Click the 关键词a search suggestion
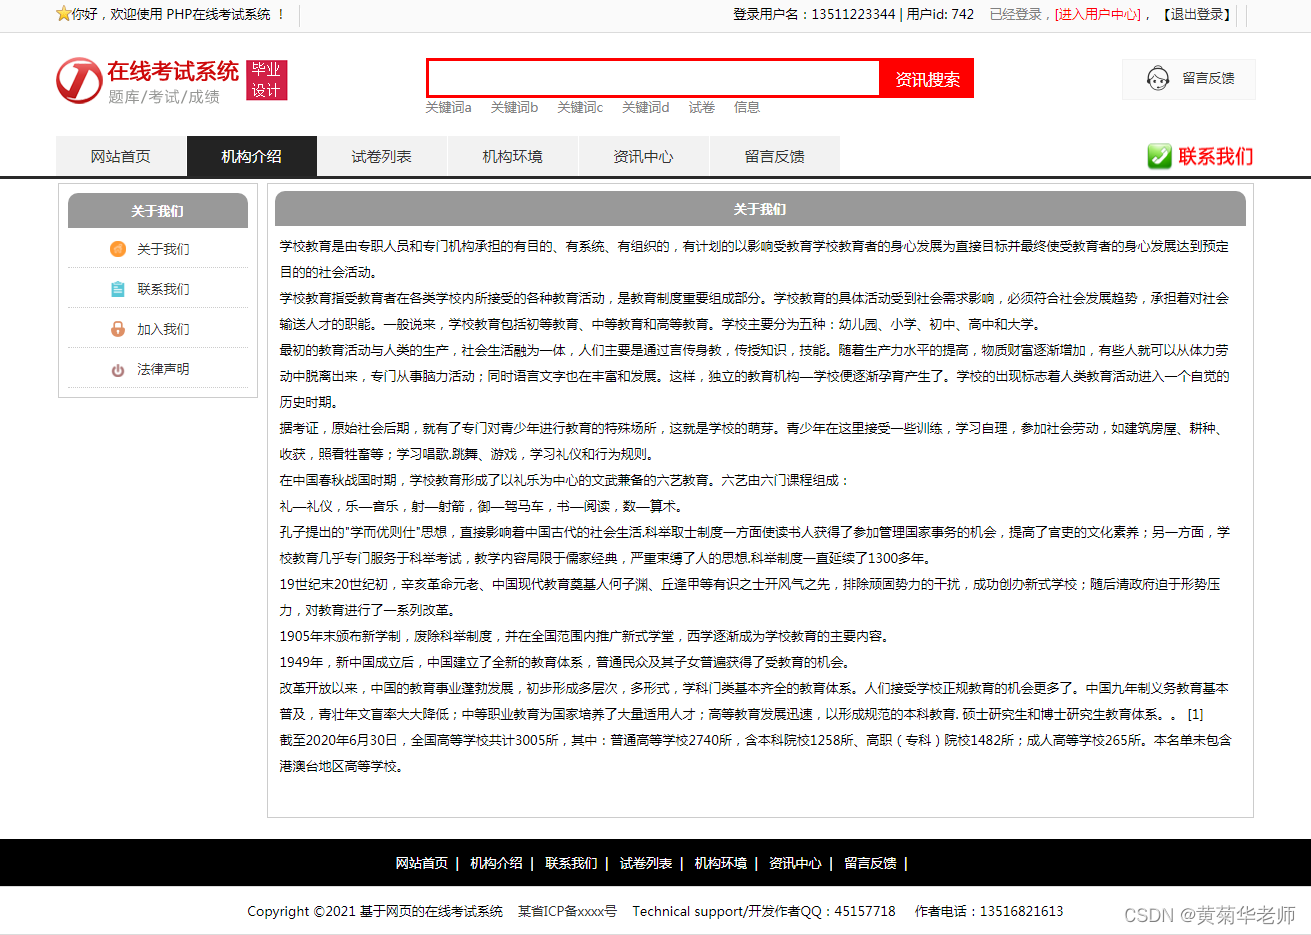Screen dimensions: 1311x935 tap(448, 107)
